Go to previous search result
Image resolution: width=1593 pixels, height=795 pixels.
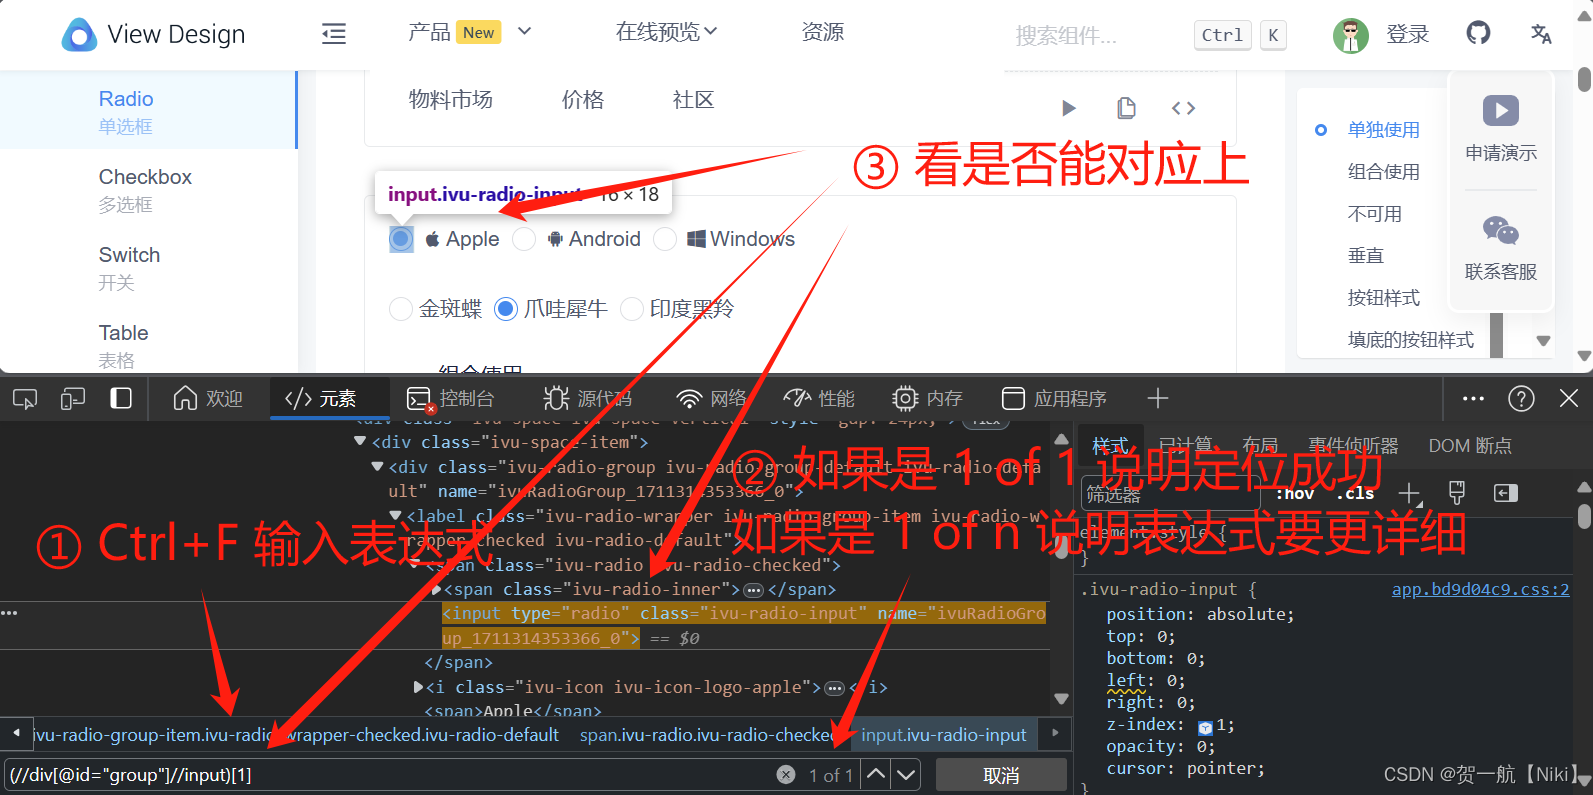[876, 775]
